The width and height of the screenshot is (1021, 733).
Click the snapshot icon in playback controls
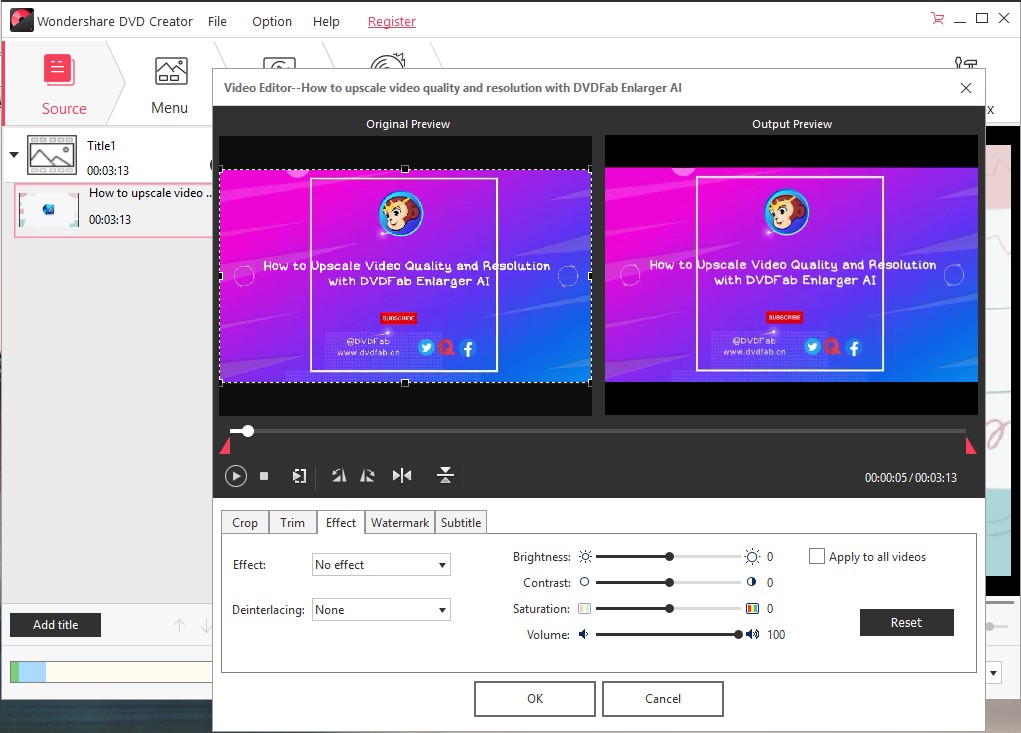point(299,476)
